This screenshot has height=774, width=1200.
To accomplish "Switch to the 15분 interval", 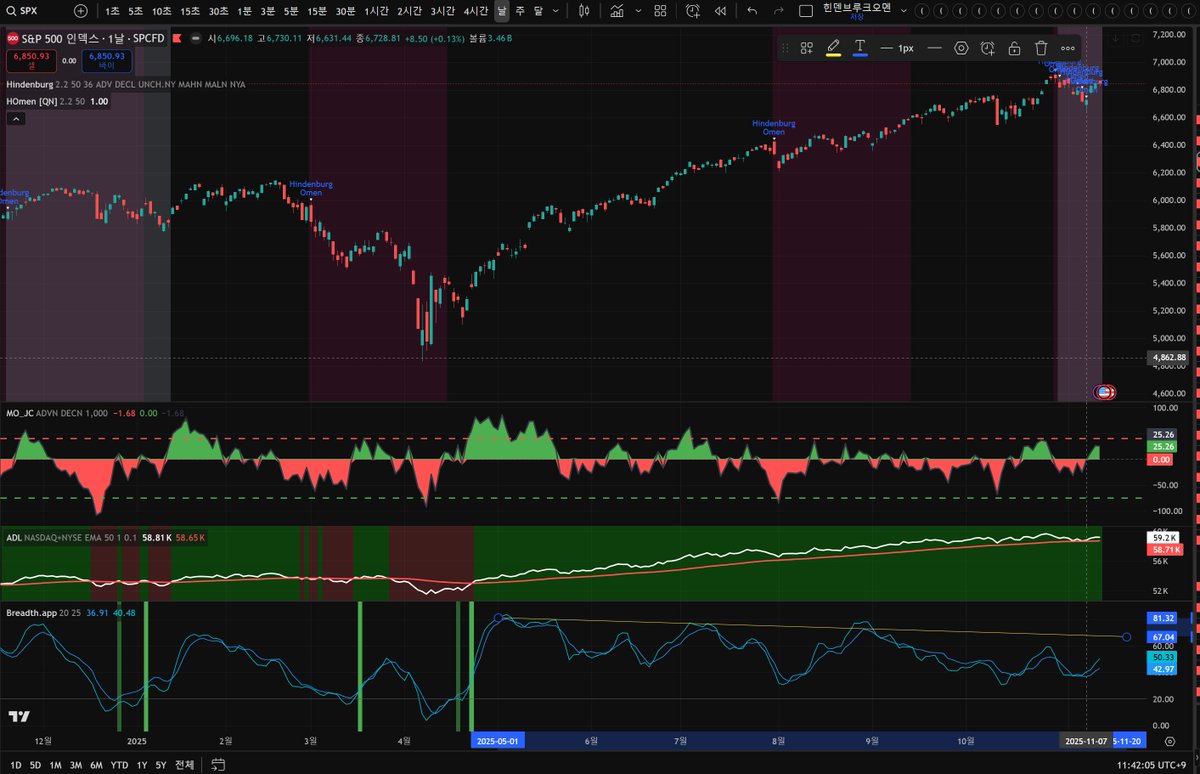I will [x=317, y=10].
